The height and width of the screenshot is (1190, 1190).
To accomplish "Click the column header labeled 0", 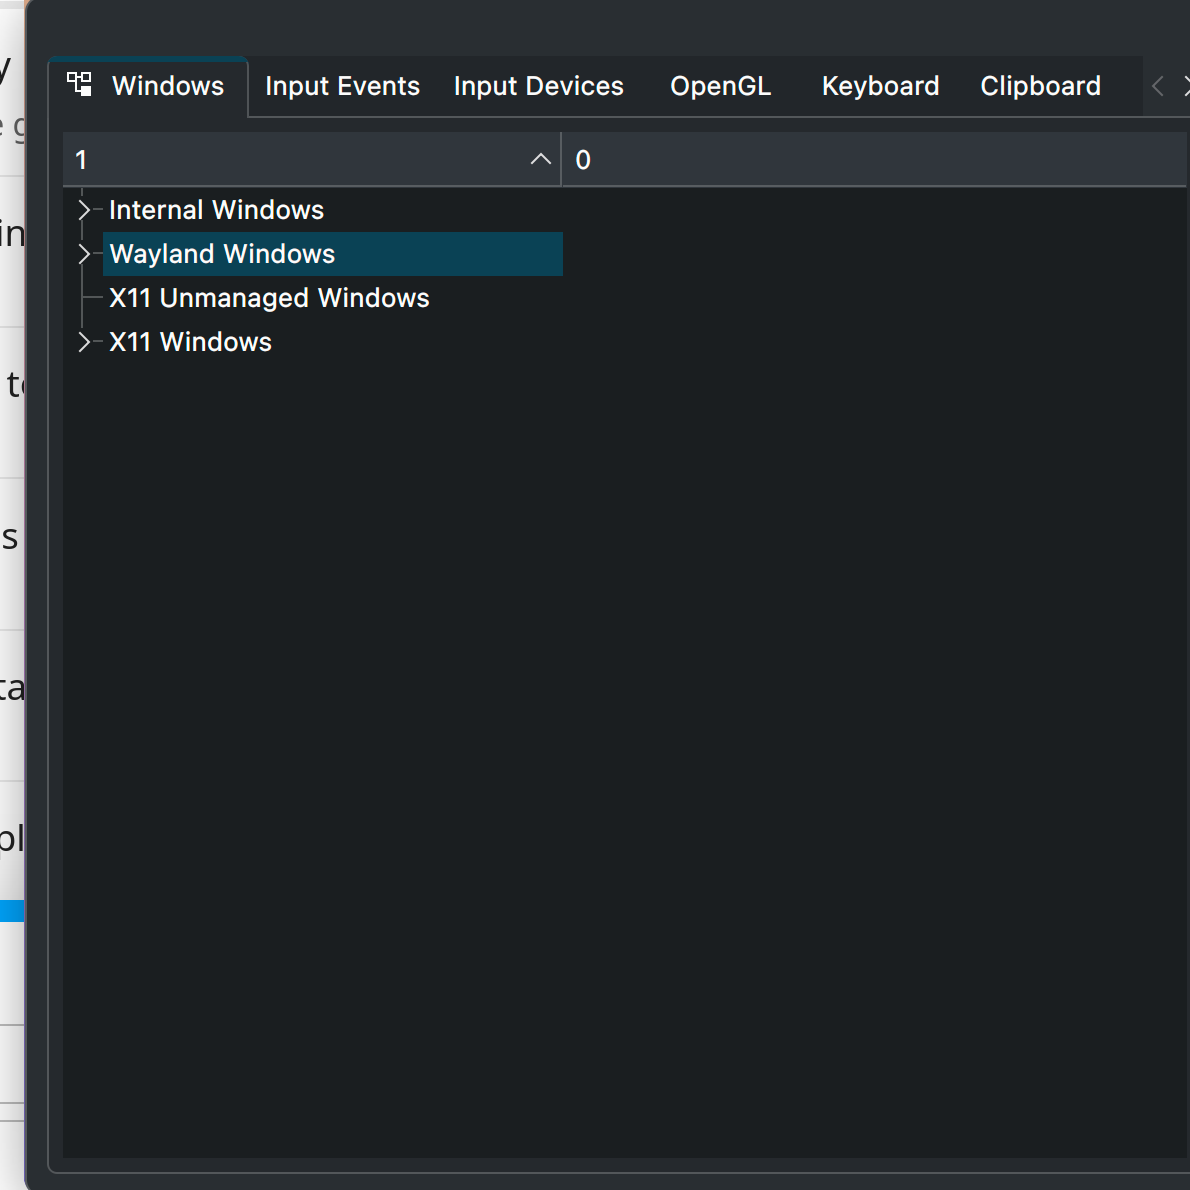I will 870,160.
